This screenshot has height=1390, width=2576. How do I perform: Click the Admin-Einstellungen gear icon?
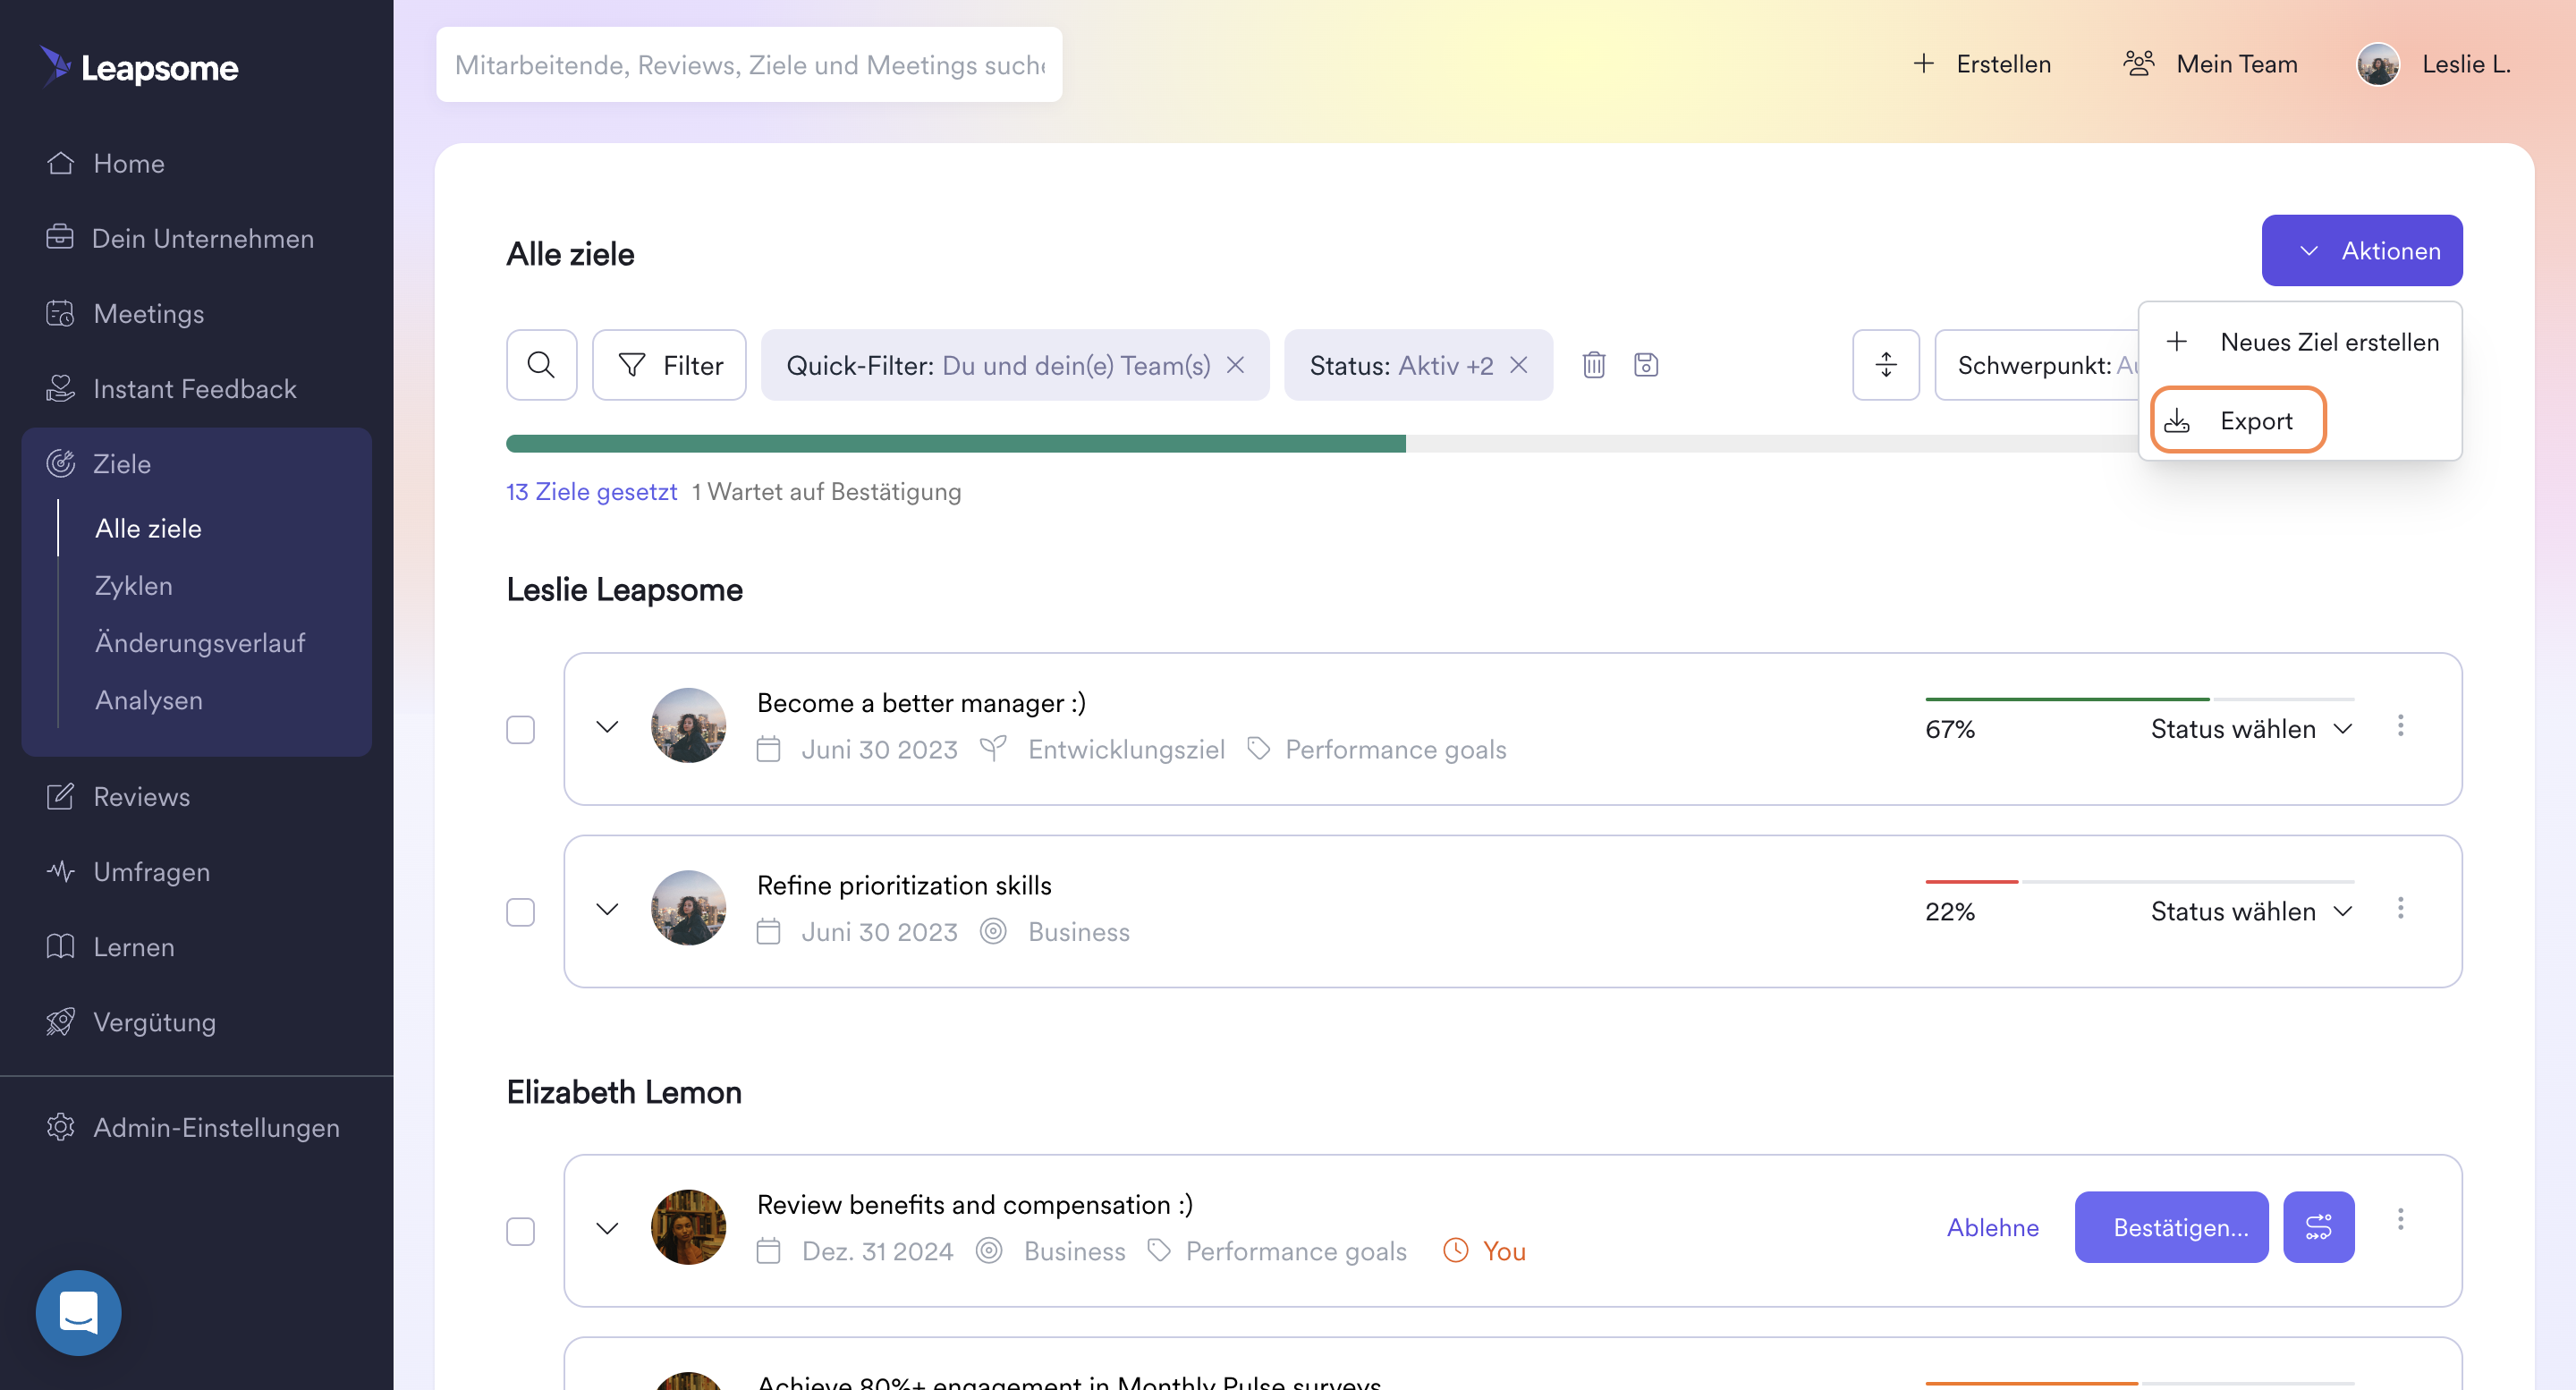tap(60, 1127)
